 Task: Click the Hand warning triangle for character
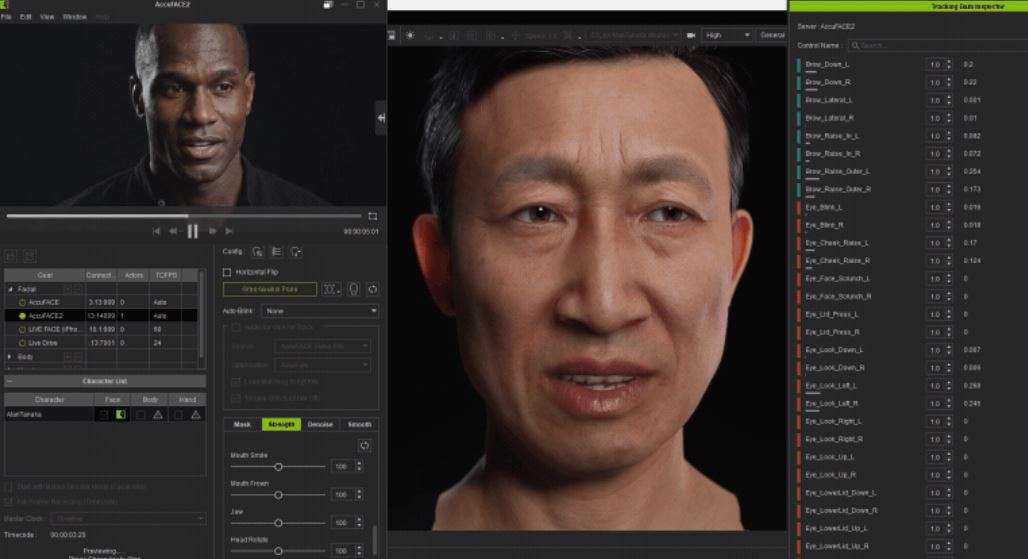click(x=195, y=415)
